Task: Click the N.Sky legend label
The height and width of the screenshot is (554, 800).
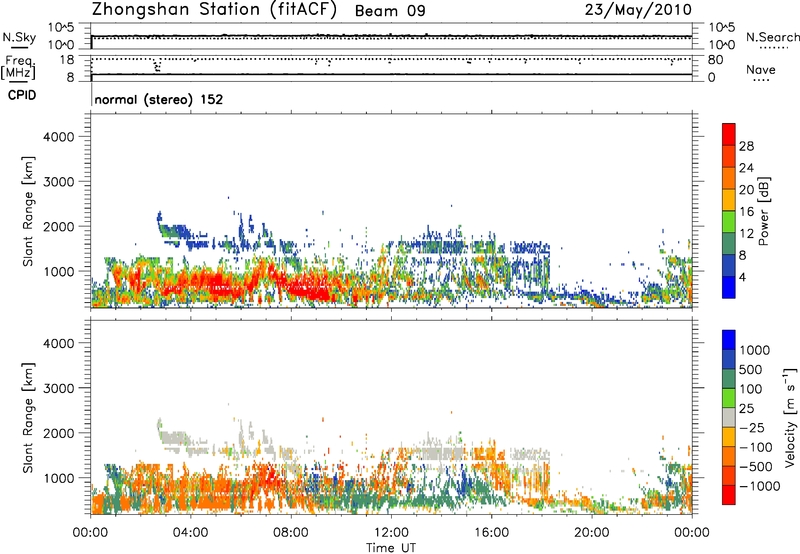Action: [x=19, y=37]
